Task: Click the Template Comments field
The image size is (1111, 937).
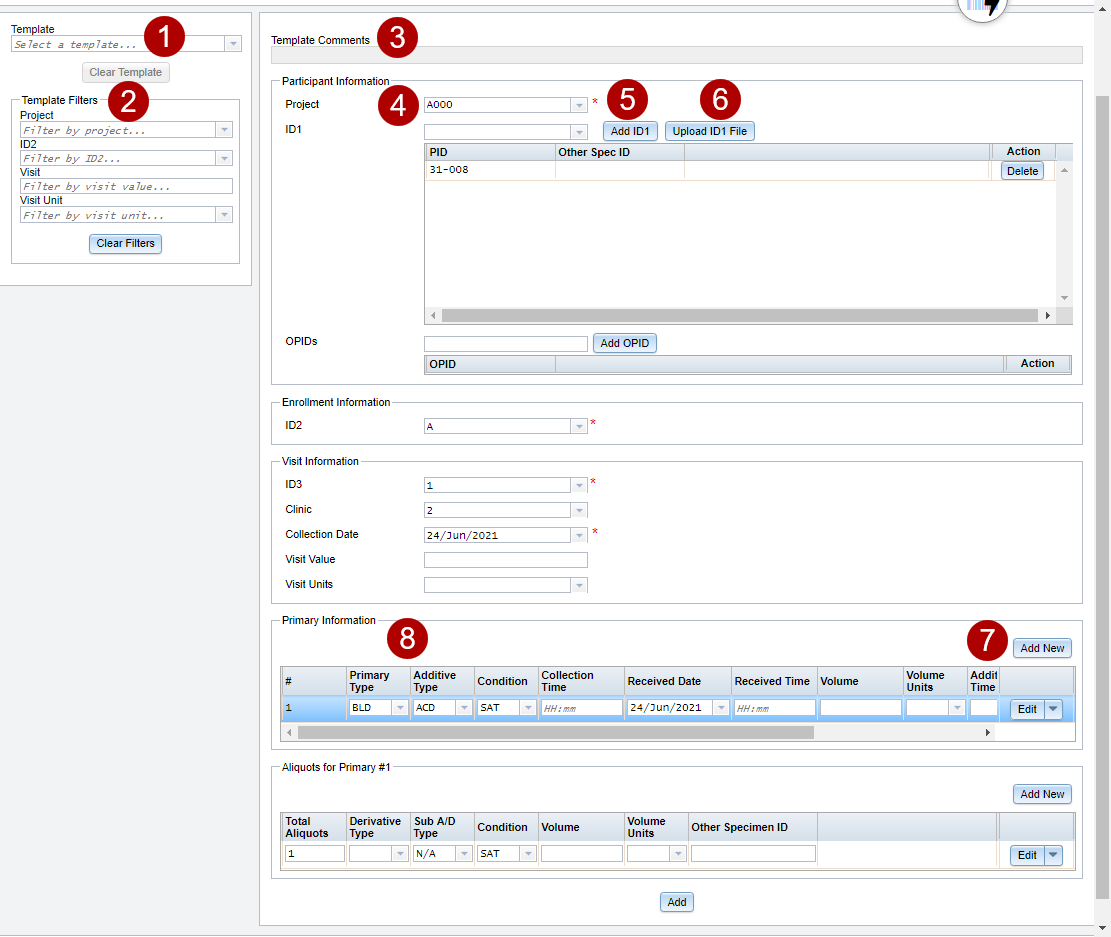Action: point(677,55)
